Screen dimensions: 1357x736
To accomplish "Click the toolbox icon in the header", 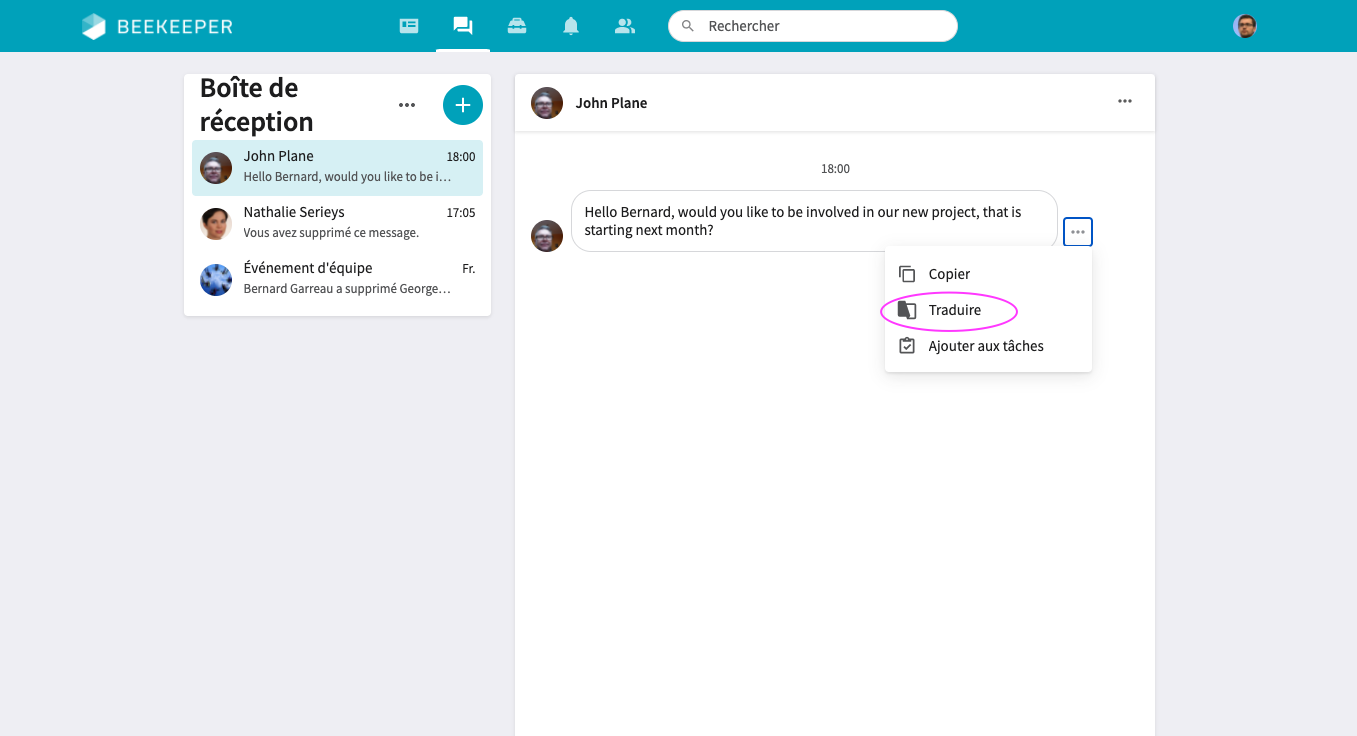I will coord(517,26).
